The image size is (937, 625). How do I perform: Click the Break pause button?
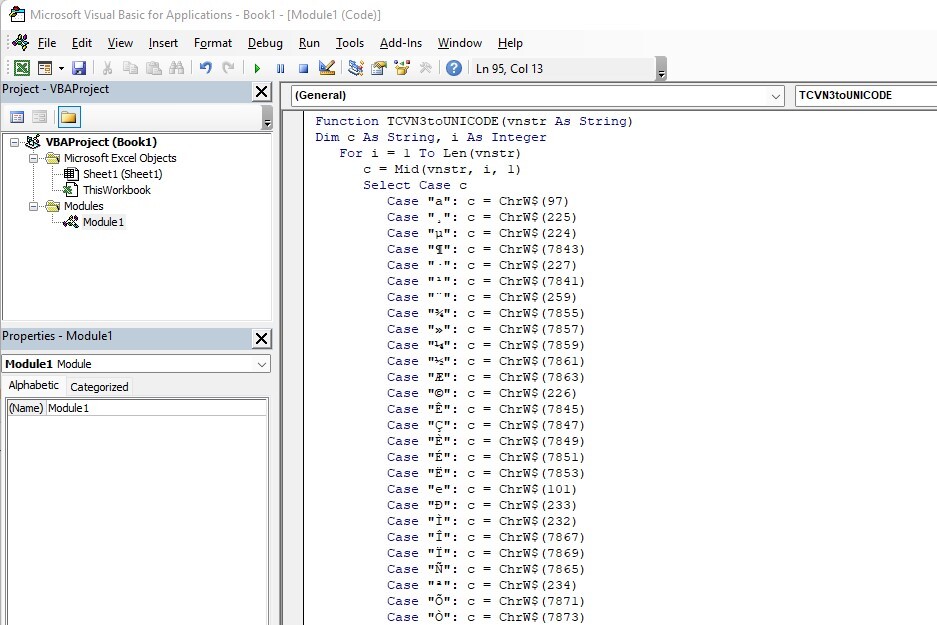280,69
